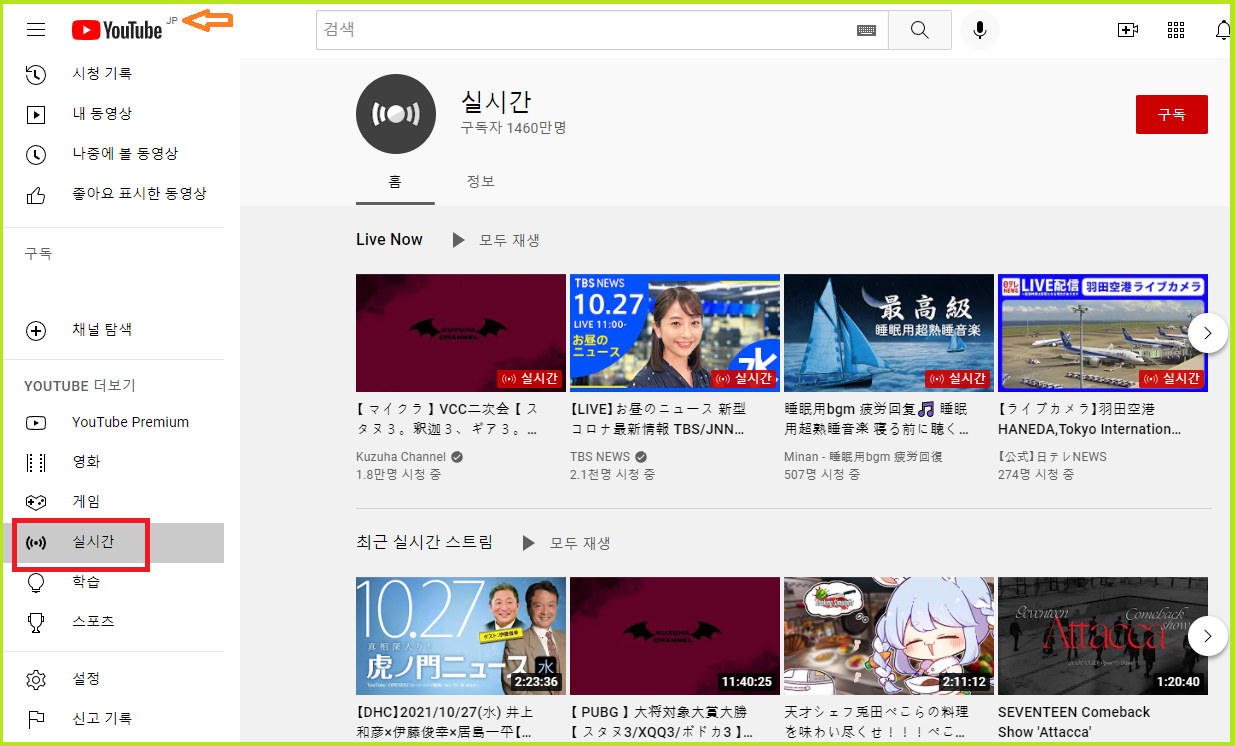Viewport: 1235px width, 746px height.
Task: Open the 羽田空港 live camera thumbnail
Action: point(1103,333)
